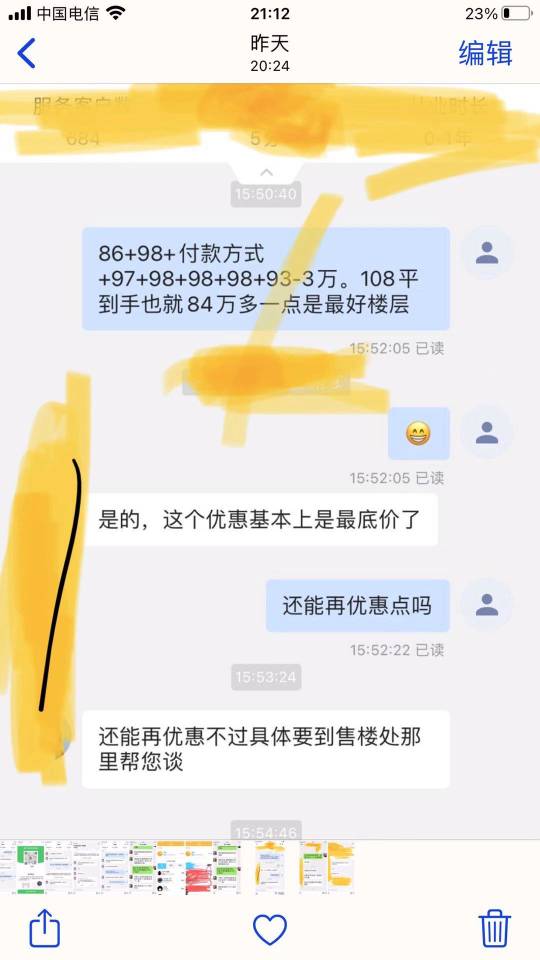This screenshot has width=540, height=960.
Task: Select the 还能再优惠不过具体要到售楼处 message
Action: click(x=266, y=749)
